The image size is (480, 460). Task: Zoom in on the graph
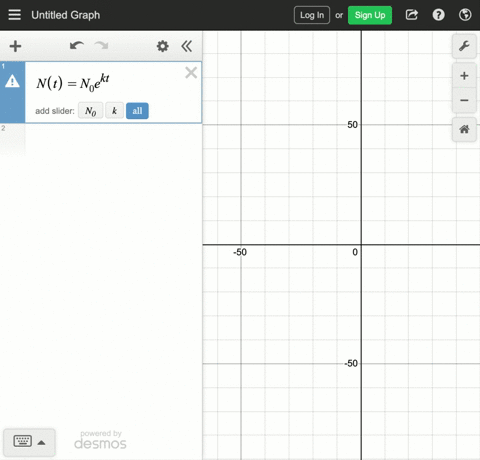click(464, 76)
